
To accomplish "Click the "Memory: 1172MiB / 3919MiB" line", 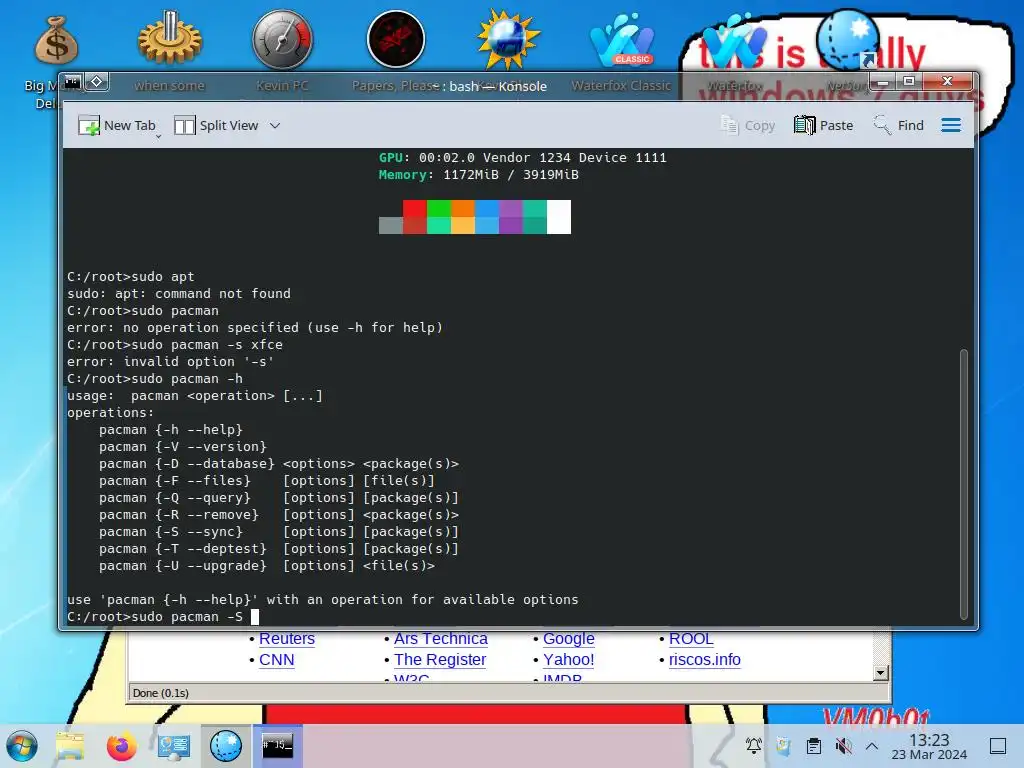I will tap(479, 175).
